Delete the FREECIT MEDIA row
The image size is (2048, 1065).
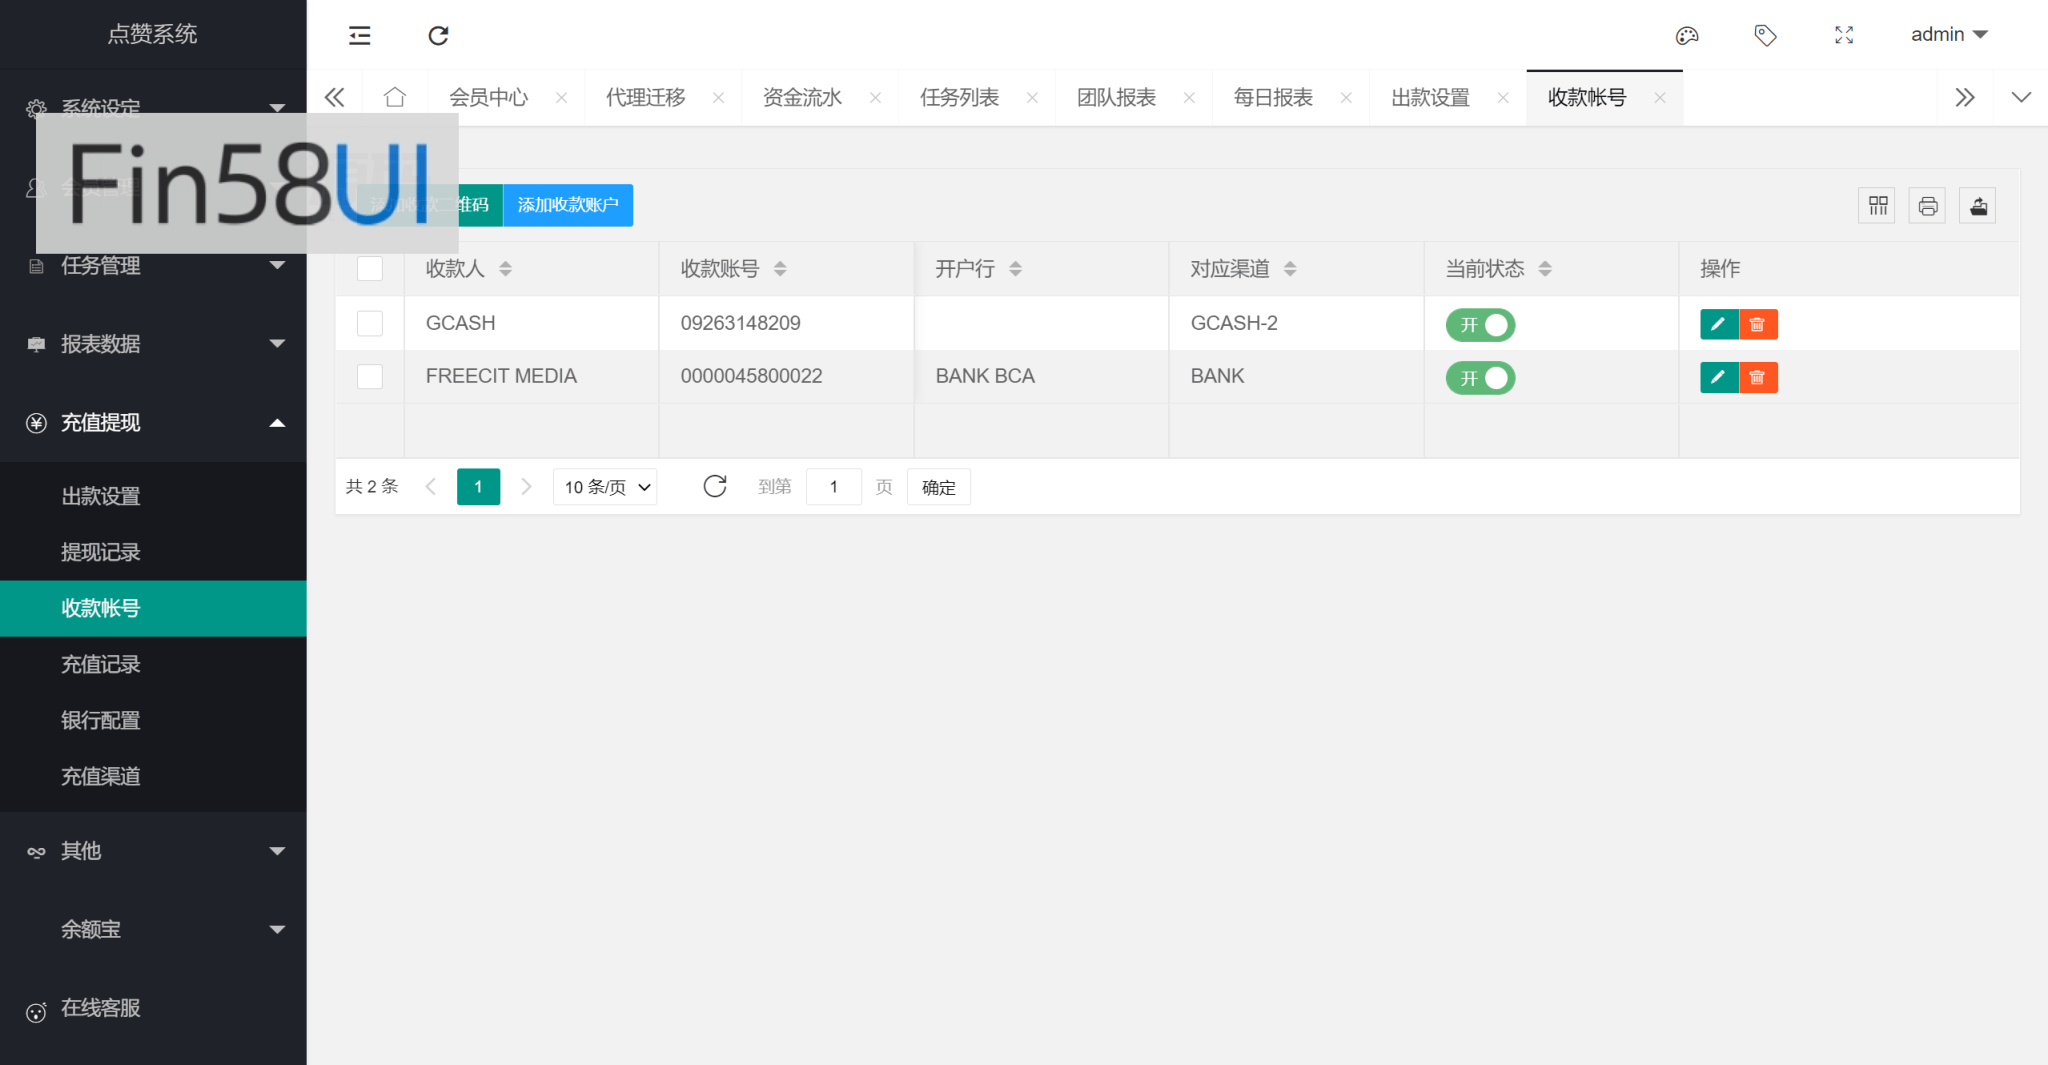(1758, 377)
